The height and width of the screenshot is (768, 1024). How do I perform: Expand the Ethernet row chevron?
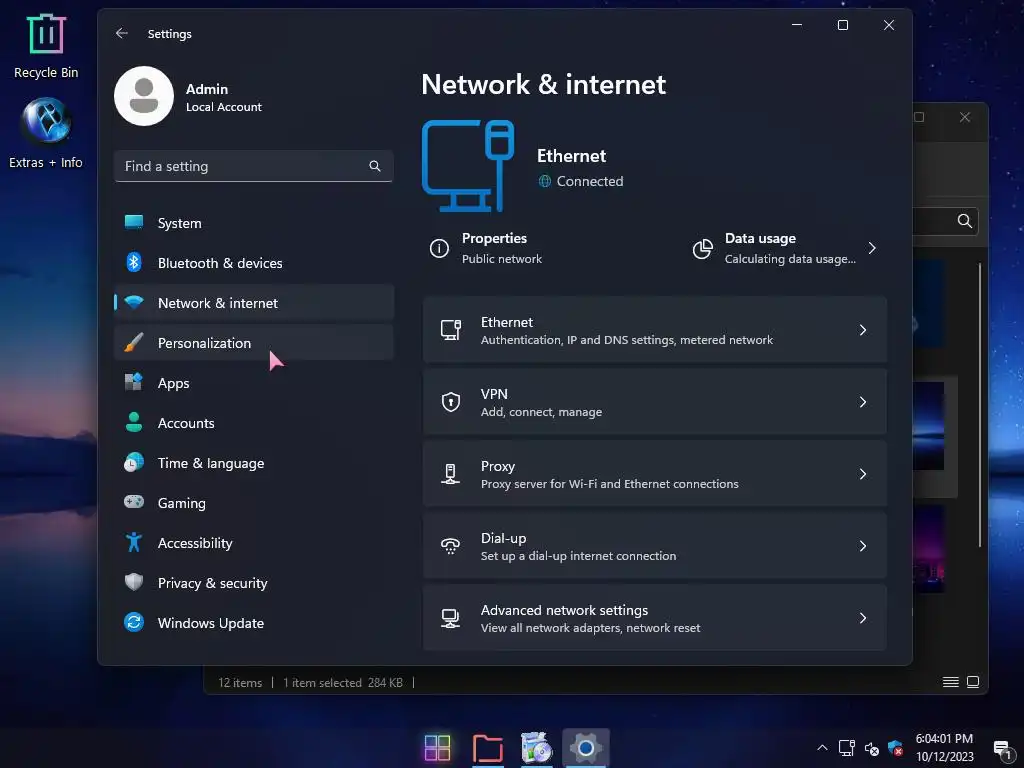[863, 330]
